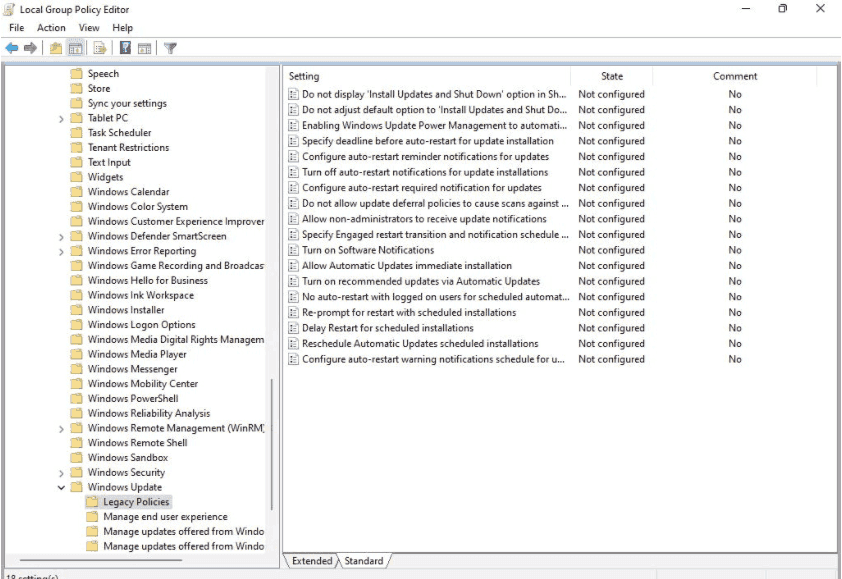The image size is (842, 579).
Task: Select Windows Hello for Business in tree
Action: (148, 280)
